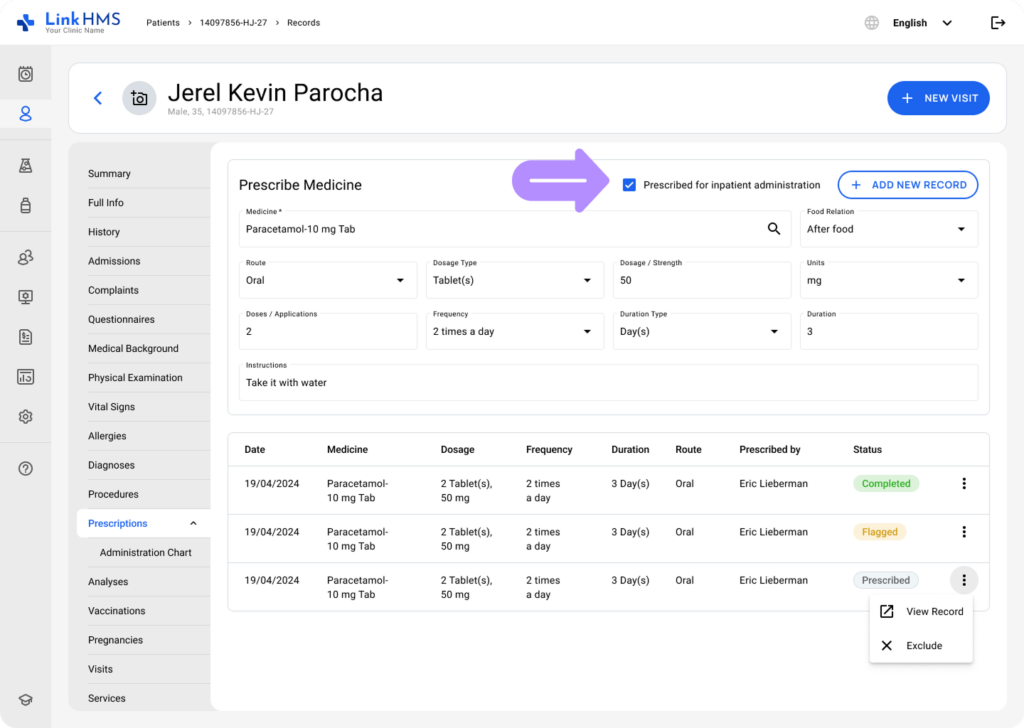Open the Food Relation dropdown
This screenshot has width=1024, height=728.
pyautogui.click(x=889, y=229)
